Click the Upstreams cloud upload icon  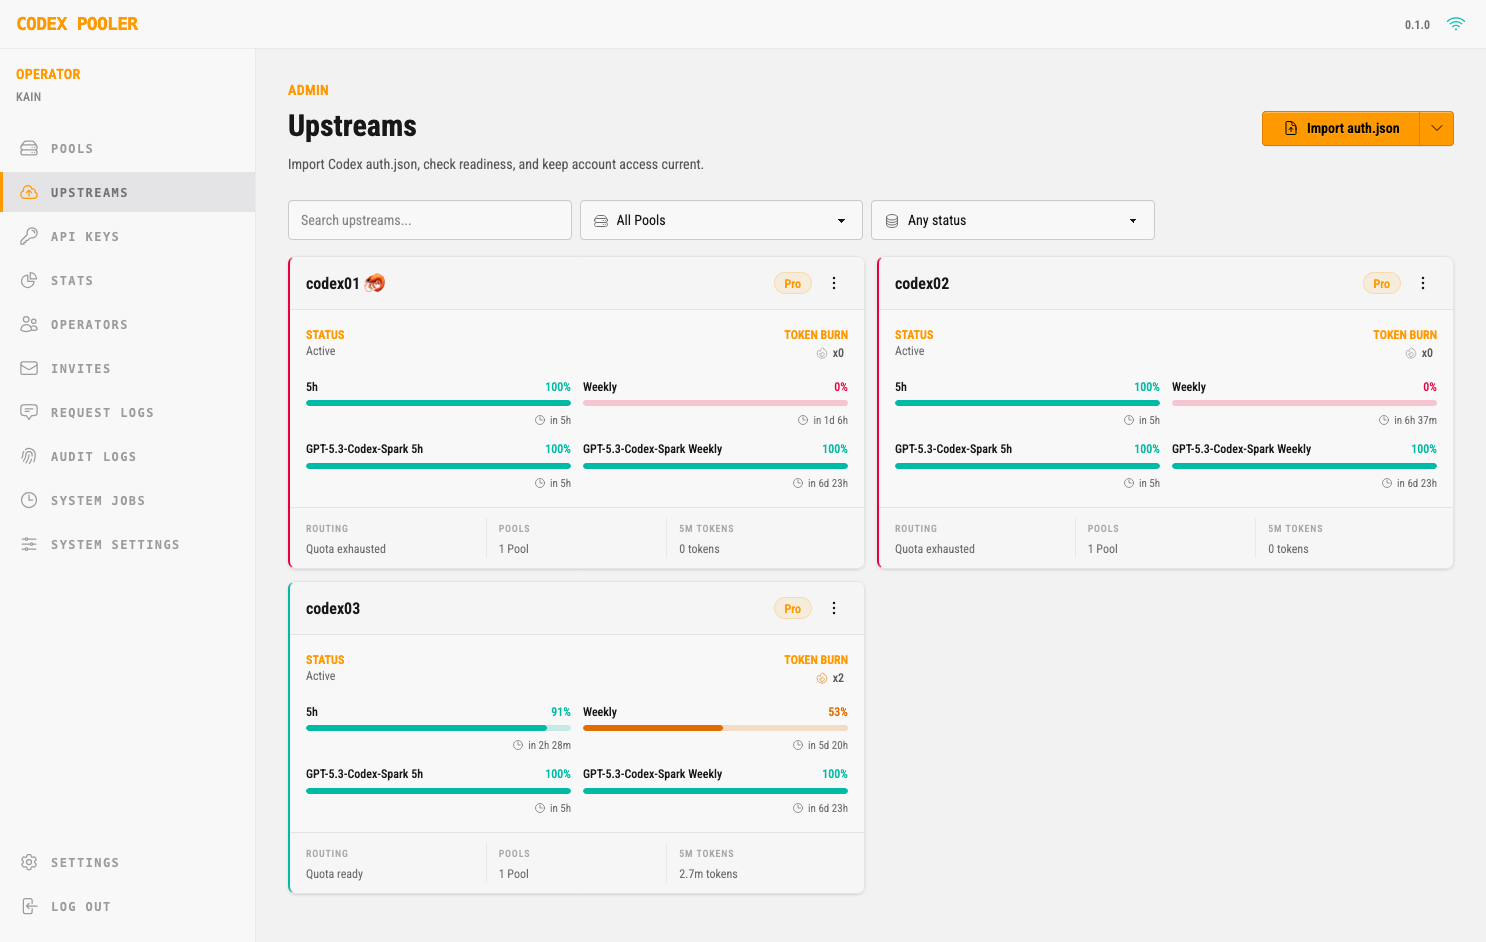tap(29, 192)
